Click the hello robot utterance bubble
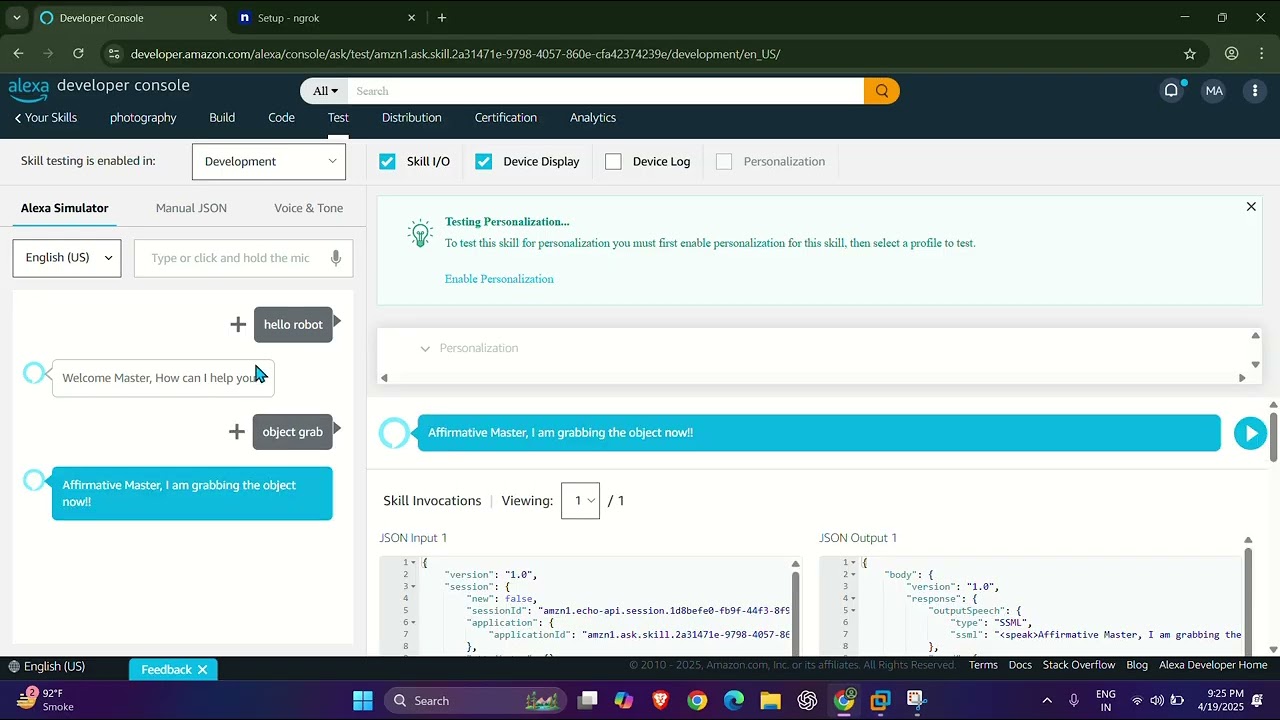 293,325
